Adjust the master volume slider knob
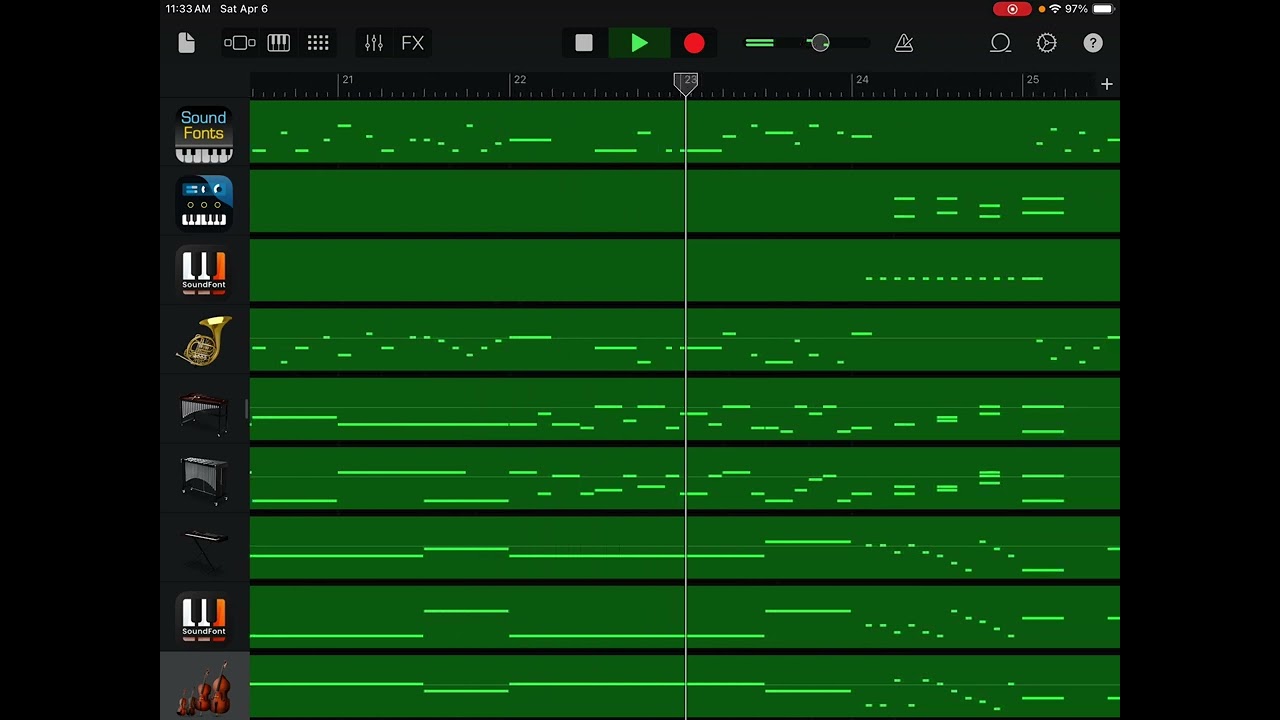 [x=820, y=43]
